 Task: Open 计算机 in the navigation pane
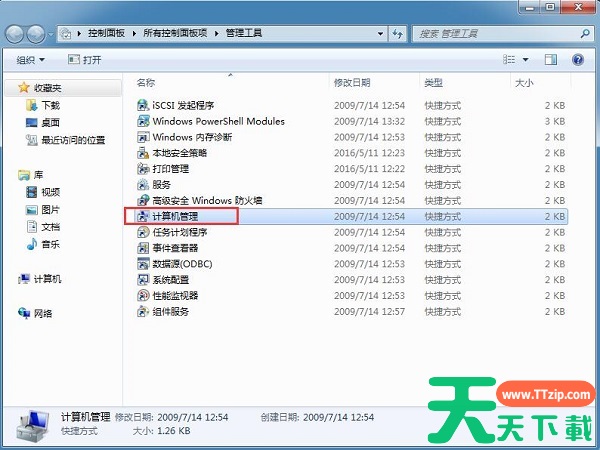click(47, 279)
